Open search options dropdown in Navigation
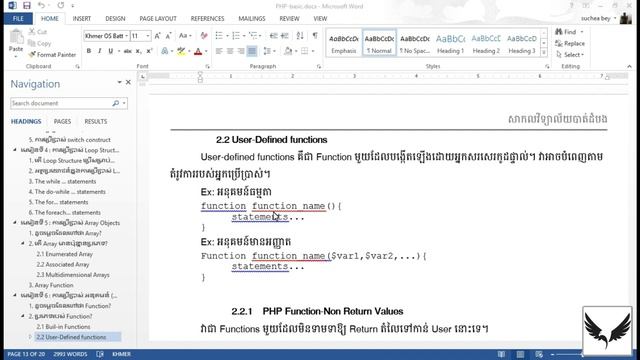Viewport: 640px width, 360px height. [x=124, y=103]
